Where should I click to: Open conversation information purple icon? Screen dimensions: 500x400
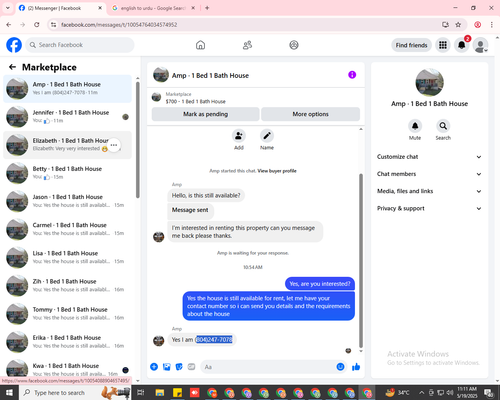click(352, 75)
